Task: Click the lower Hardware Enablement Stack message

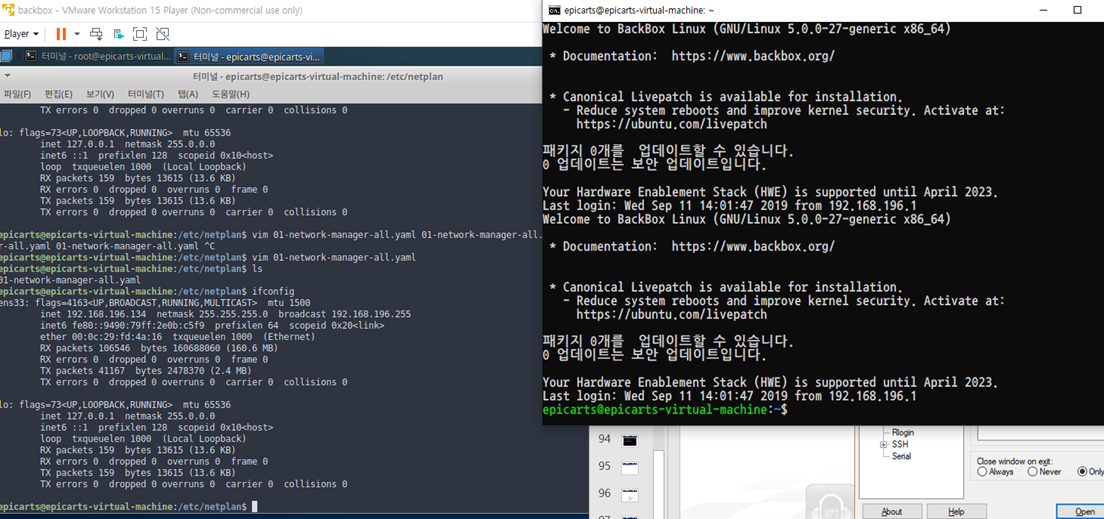Action: pyautogui.click(x=770, y=383)
